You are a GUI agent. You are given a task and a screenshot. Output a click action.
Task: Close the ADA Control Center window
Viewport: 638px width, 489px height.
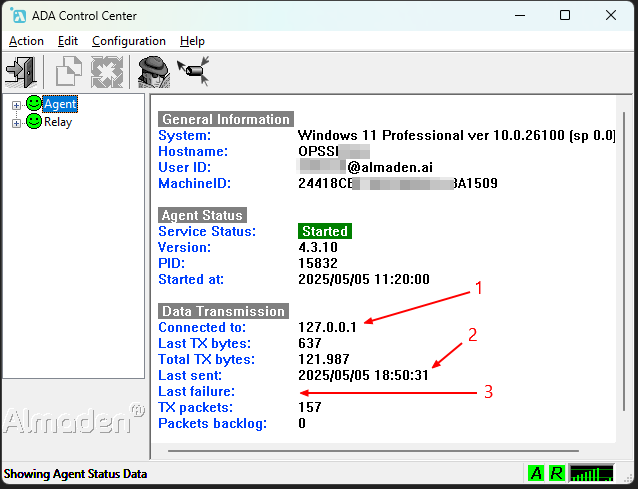tap(611, 15)
